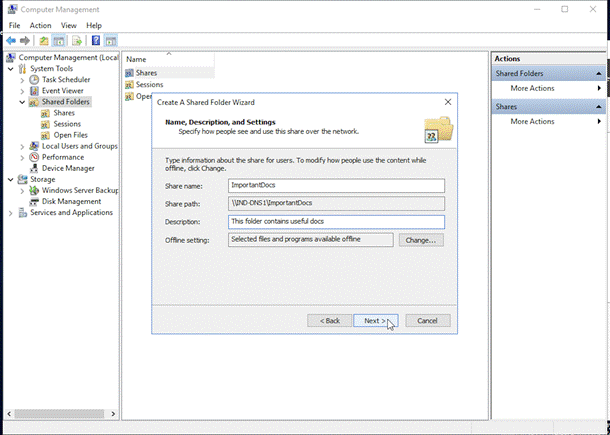Toggle Show/Hide Action Pane toolbar icon
Image resolution: width=610 pixels, height=435 pixels.
click(110, 40)
